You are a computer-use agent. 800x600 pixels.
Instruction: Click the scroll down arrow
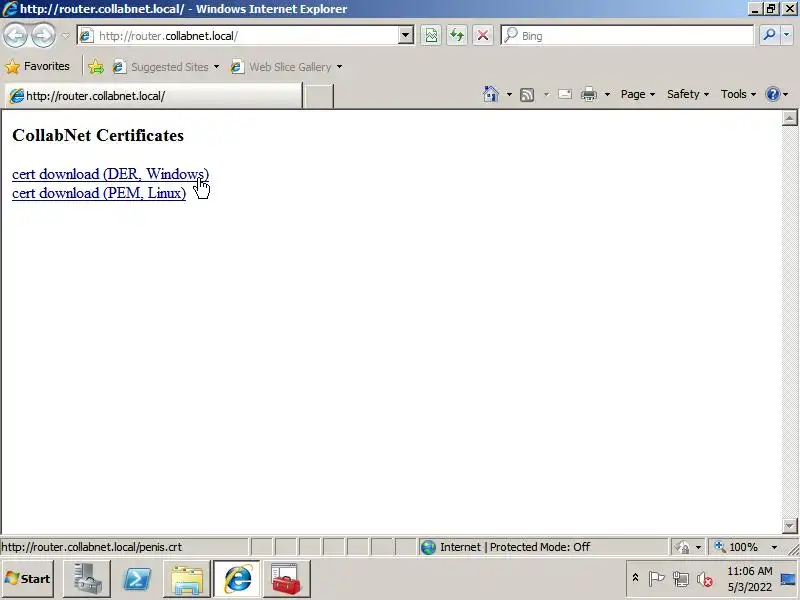point(789,526)
